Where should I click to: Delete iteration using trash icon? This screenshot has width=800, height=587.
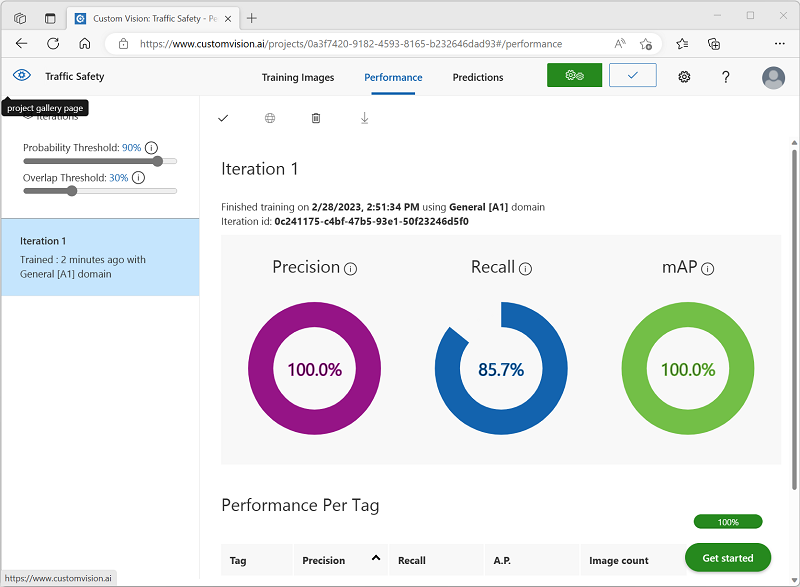pos(316,118)
